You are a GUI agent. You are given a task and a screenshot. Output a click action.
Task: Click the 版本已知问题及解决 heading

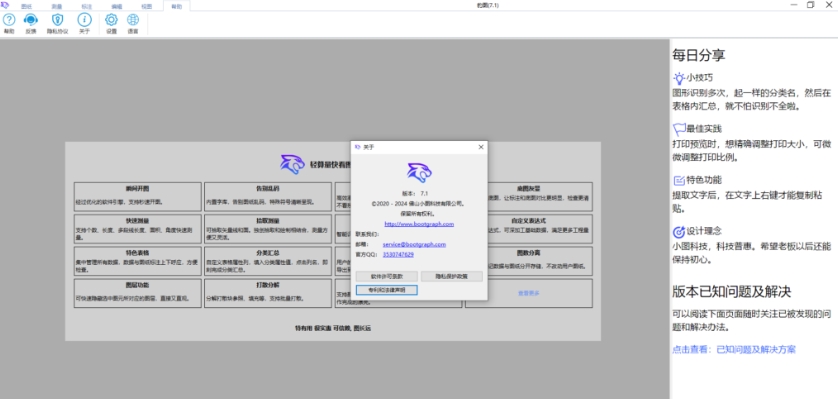732,292
